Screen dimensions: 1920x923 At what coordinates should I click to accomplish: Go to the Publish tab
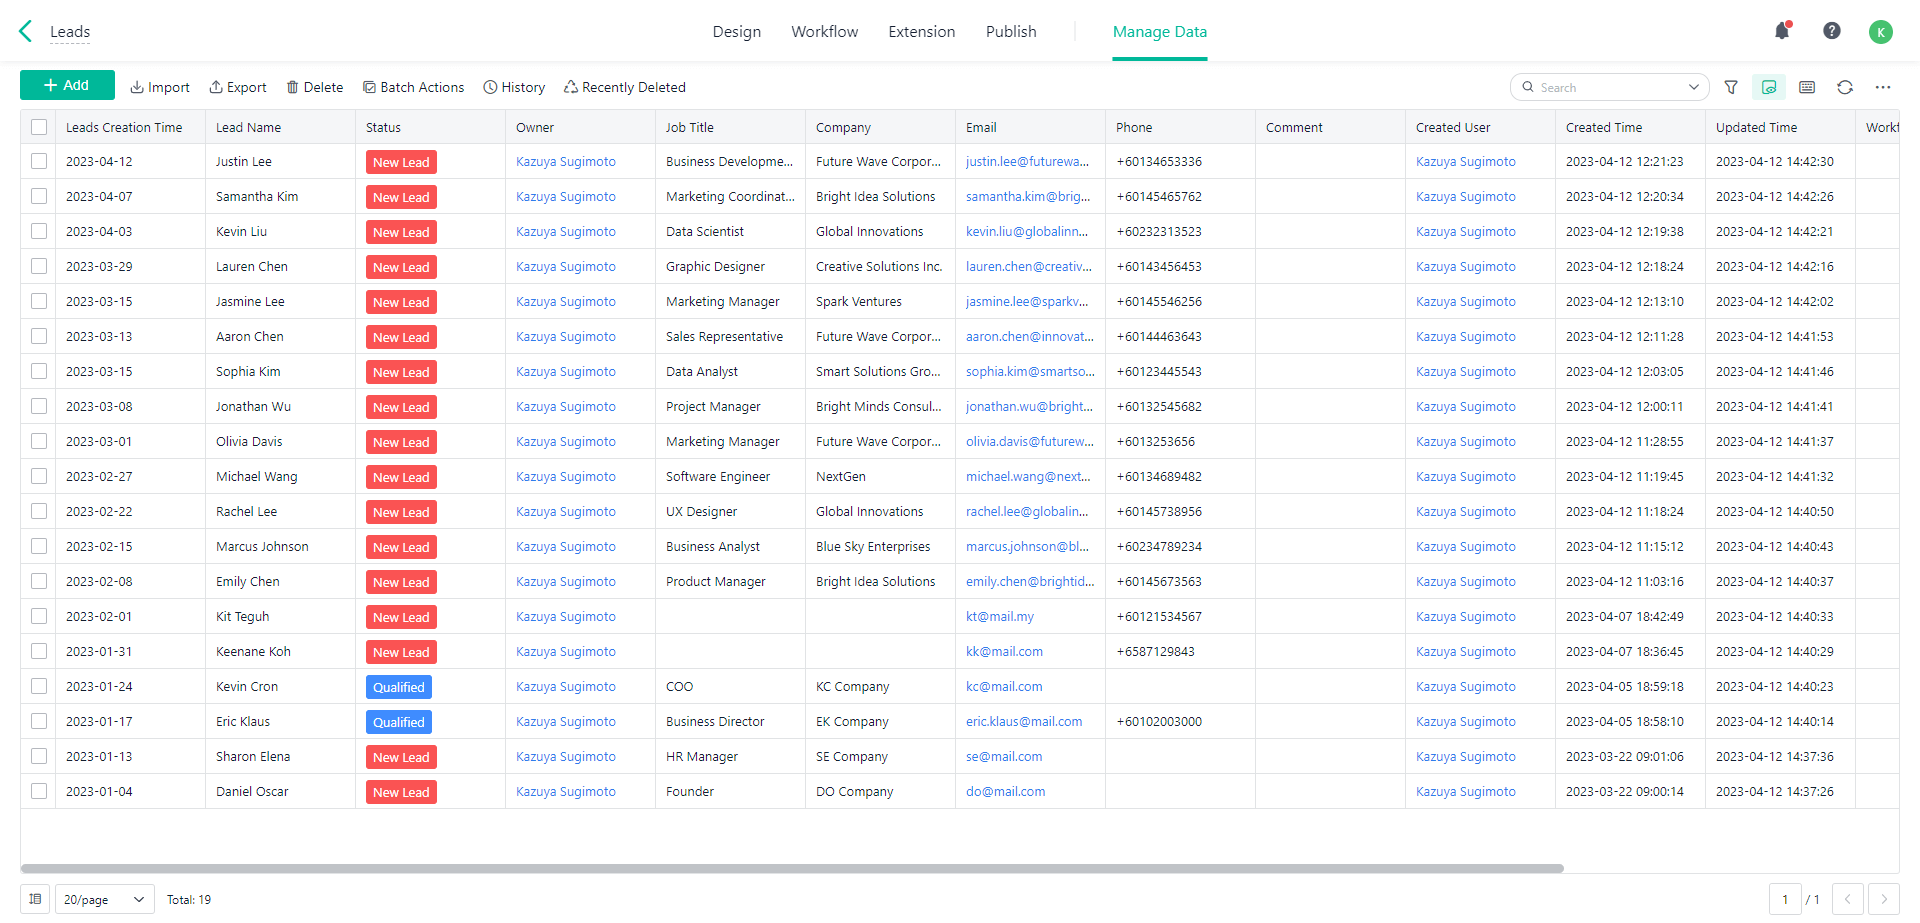pyautogui.click(x=1010, y=32)
